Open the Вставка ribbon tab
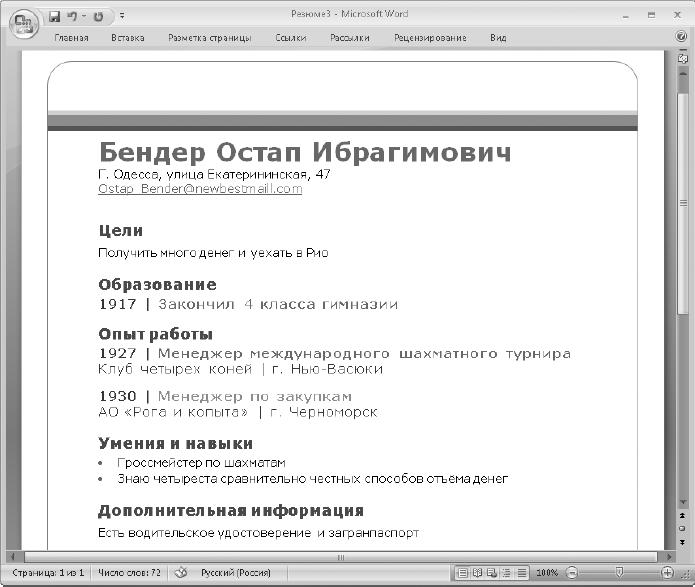This screenshot has width=695, height=587. tap(128, 38)
